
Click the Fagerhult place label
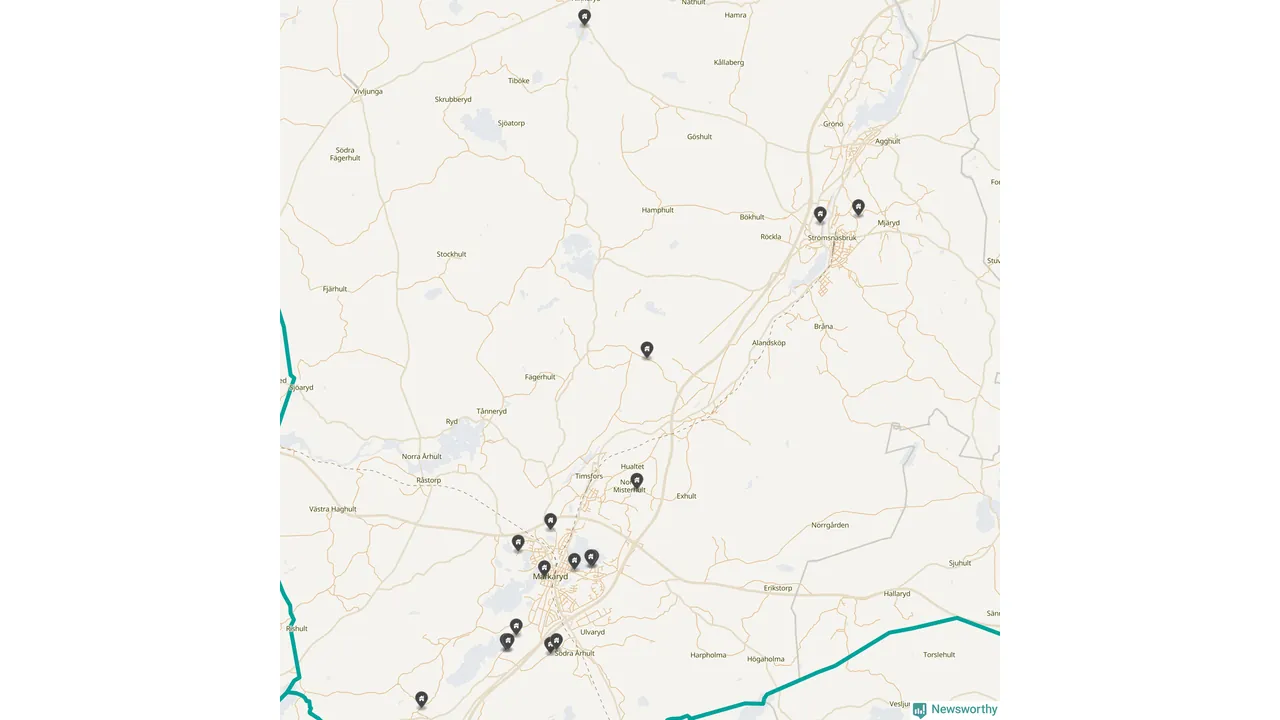pyautogui.click(x=540, y=377)
